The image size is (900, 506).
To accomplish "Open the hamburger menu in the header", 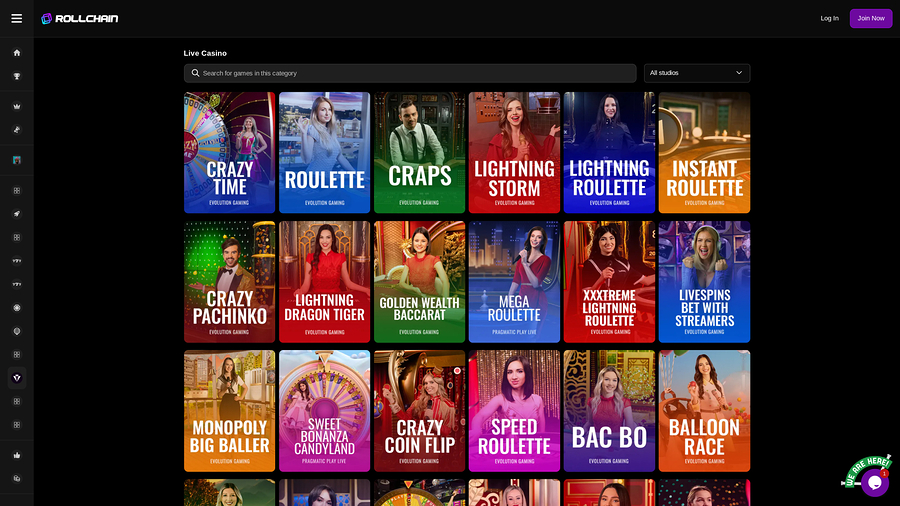I will pos(16,18).
